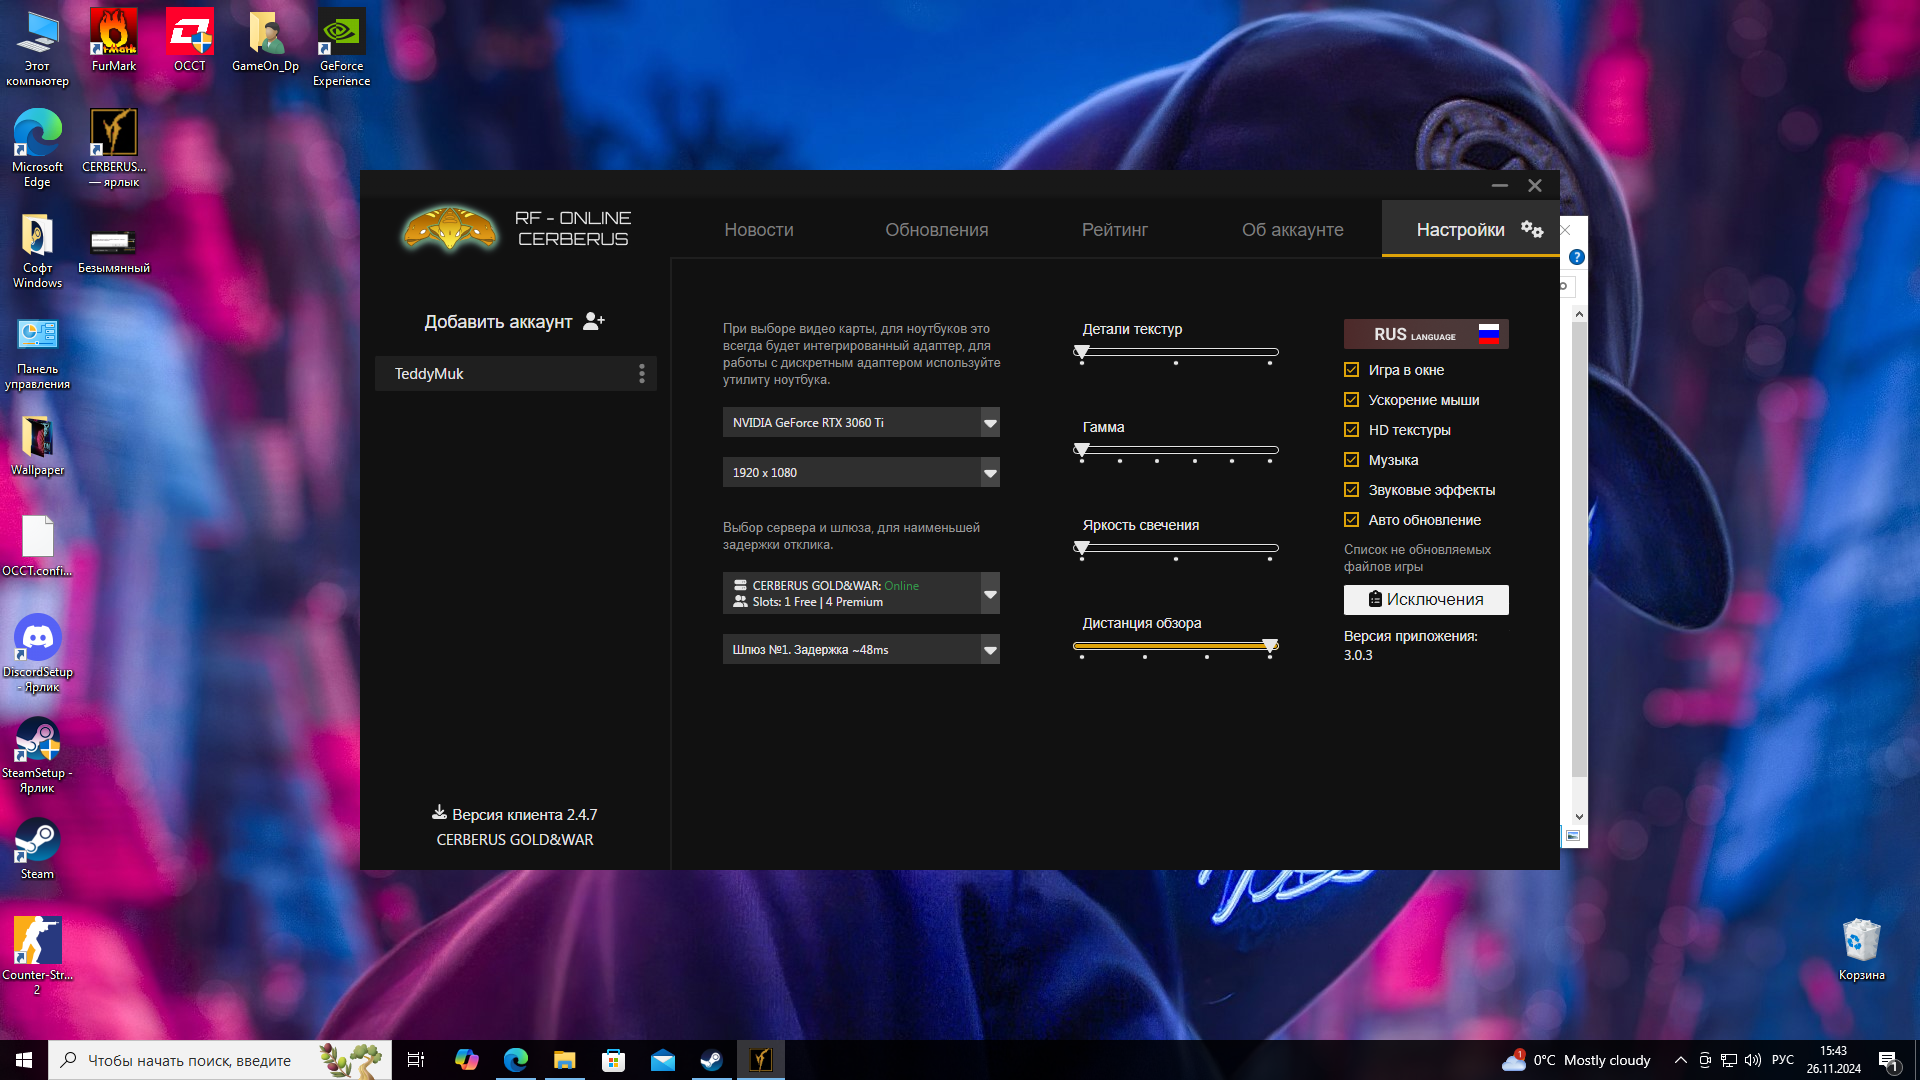Viewport: 1920px width, 1080px height.
Task: Open GeForce Experience desktop icon
Action: pyautogui.click(x=342, y=48)
